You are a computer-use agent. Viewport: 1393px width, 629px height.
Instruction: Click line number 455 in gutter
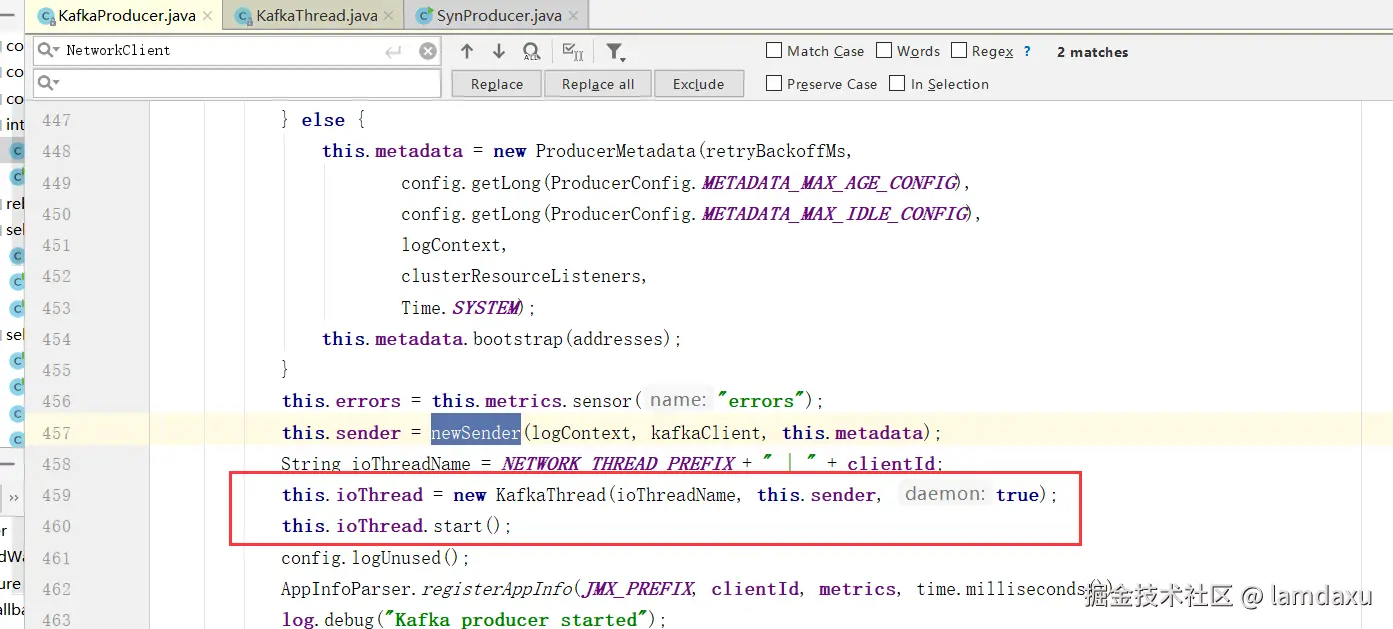[x=56, y=370]
